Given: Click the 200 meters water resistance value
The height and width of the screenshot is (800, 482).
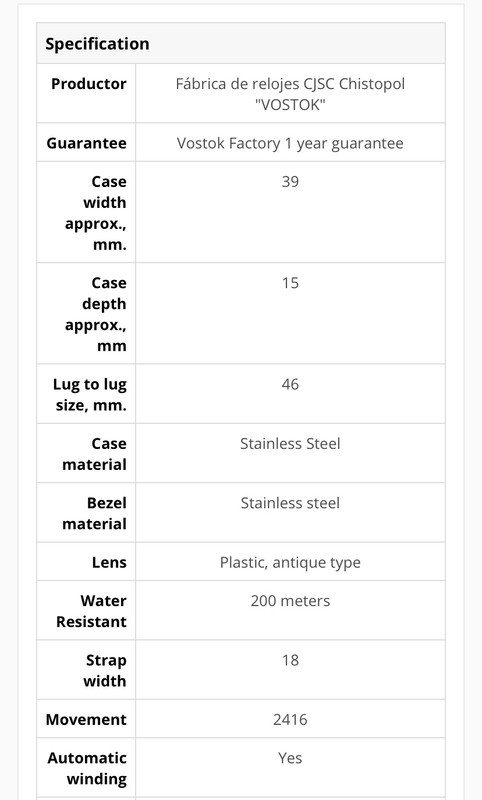Looking at the screenshot, I should 290,601.
